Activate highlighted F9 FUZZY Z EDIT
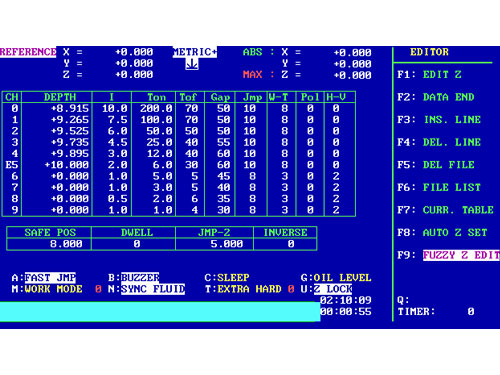 (448, 255)
